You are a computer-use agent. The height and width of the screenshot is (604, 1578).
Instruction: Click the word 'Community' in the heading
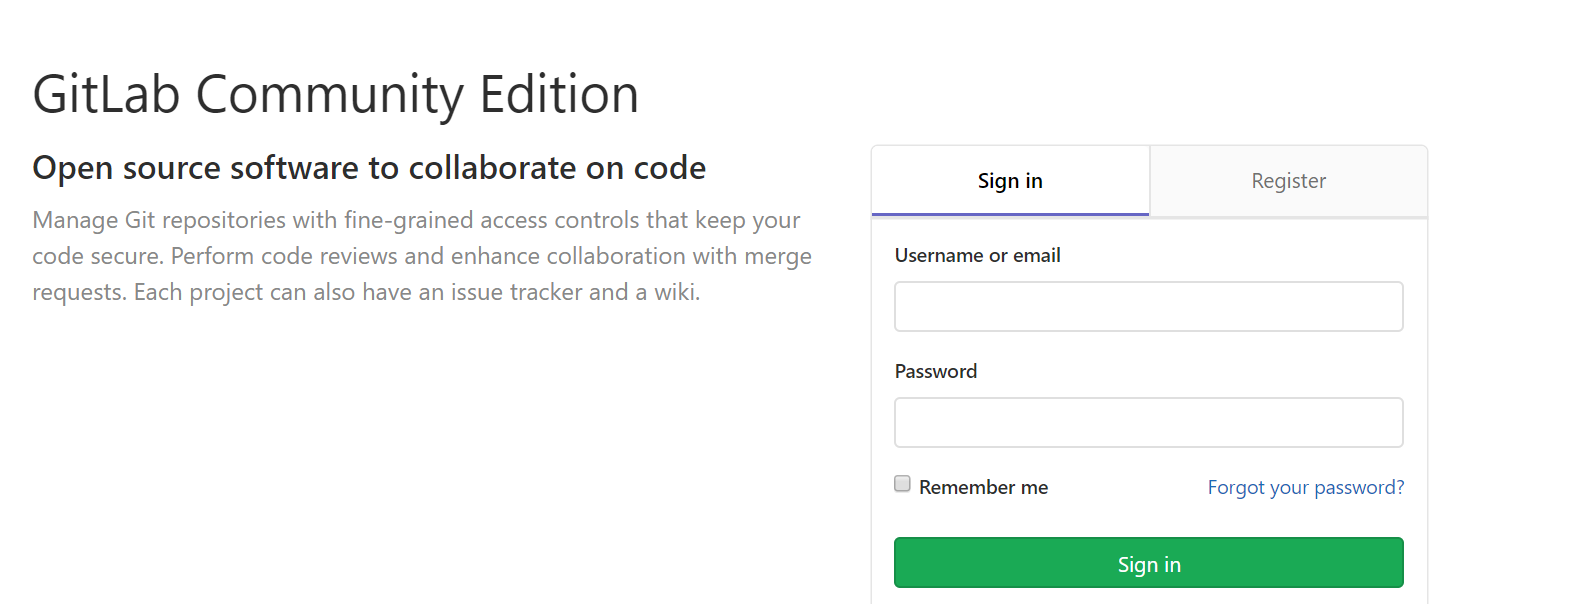329,95
